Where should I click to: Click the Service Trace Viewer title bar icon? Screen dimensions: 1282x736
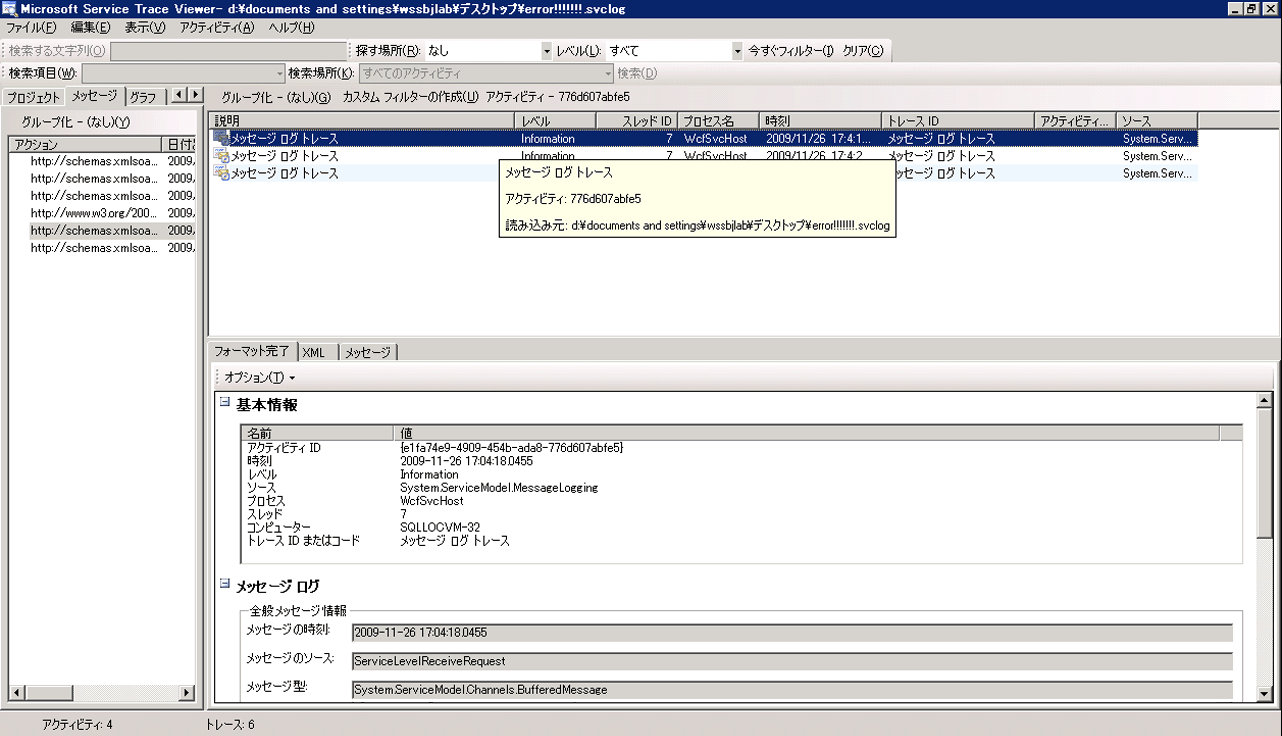9,9
